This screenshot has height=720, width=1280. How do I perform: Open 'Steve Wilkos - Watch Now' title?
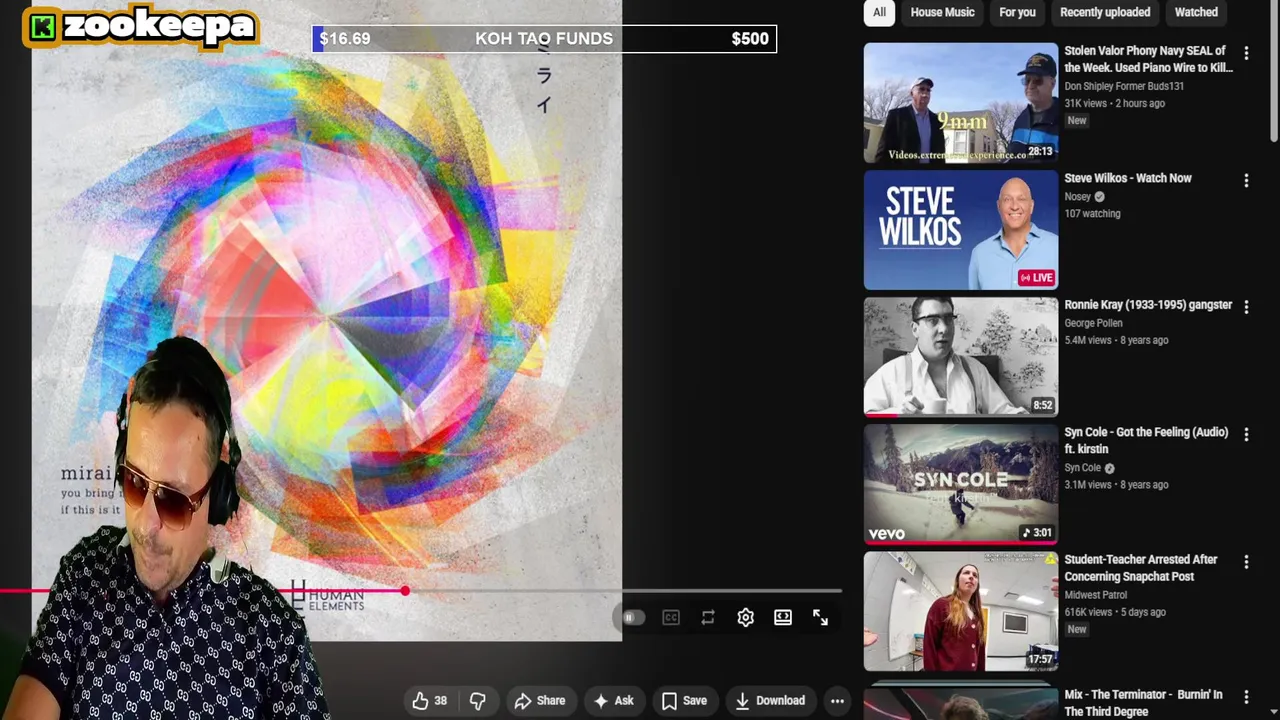tap(1128, 178)
